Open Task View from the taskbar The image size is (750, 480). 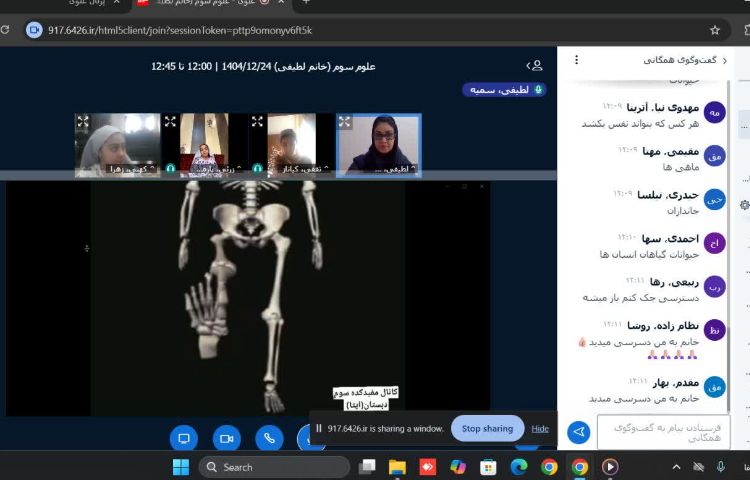(367, 467)
